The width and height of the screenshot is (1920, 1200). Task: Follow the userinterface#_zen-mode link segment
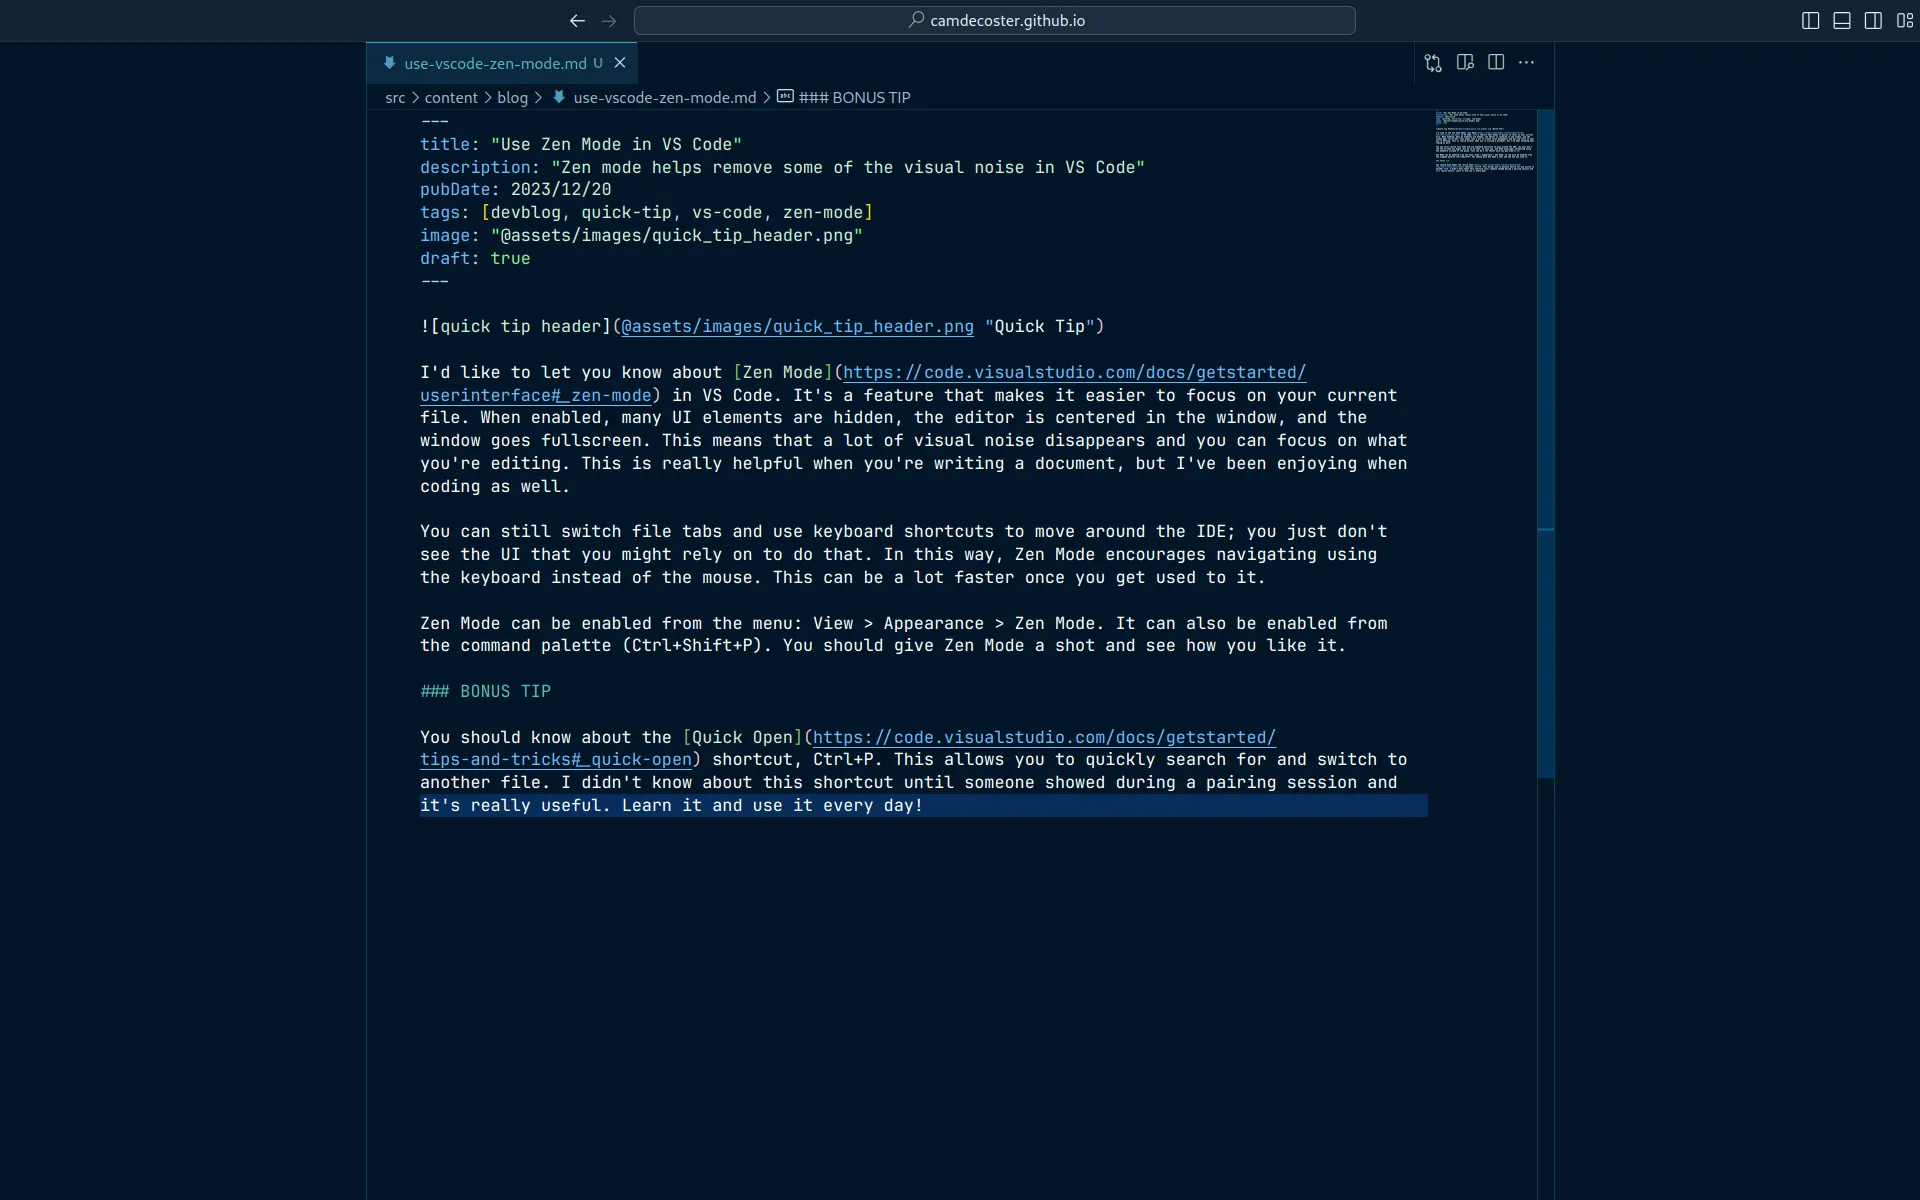[x=536, y=396]
